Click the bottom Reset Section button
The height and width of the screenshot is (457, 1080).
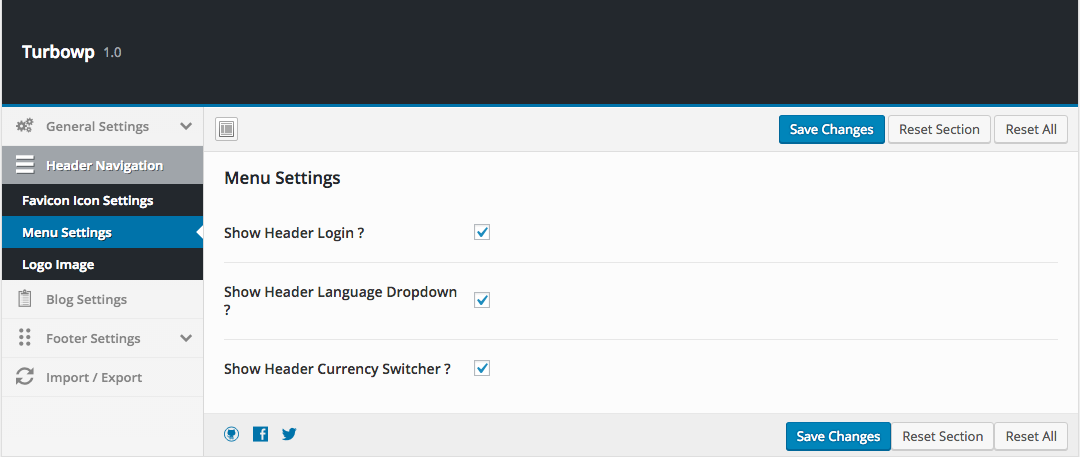[x=942, y=436]
